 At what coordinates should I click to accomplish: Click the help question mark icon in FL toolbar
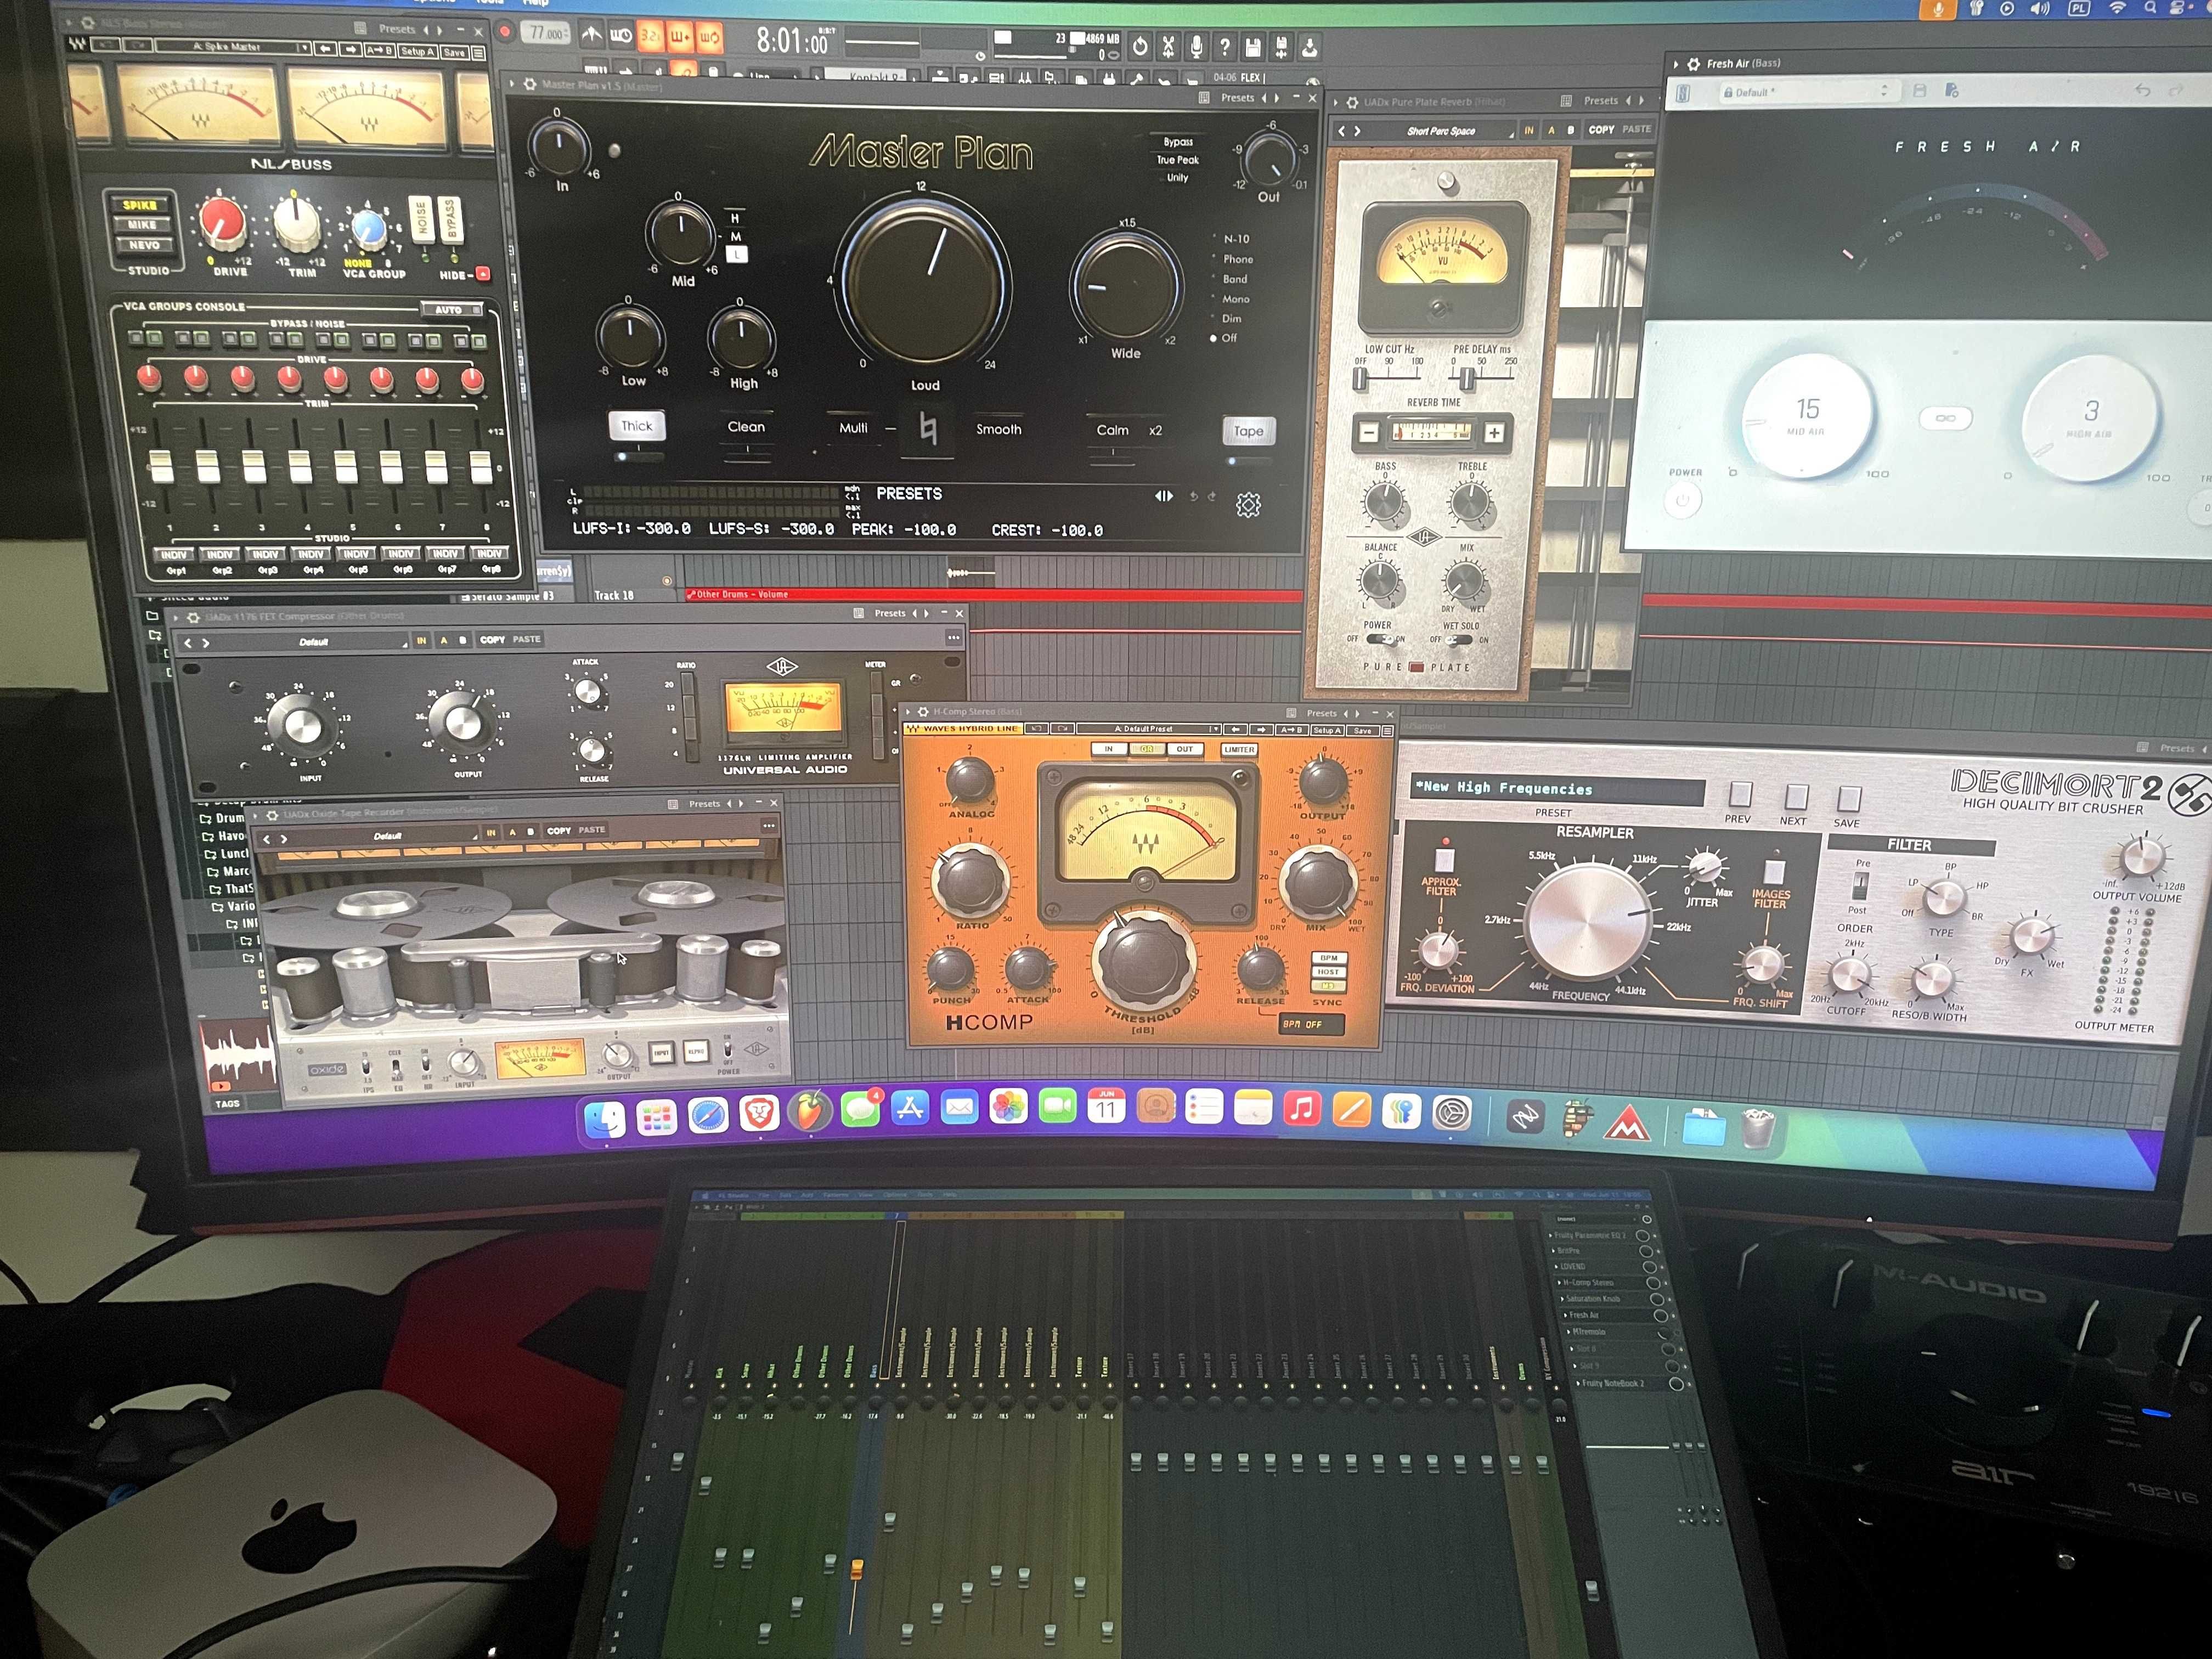pos(1224,46)
